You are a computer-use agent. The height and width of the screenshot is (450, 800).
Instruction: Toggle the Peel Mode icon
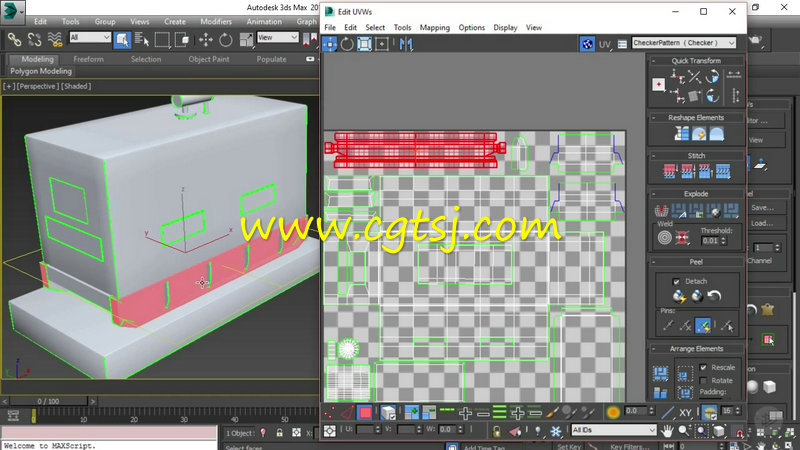pos(697,296)
